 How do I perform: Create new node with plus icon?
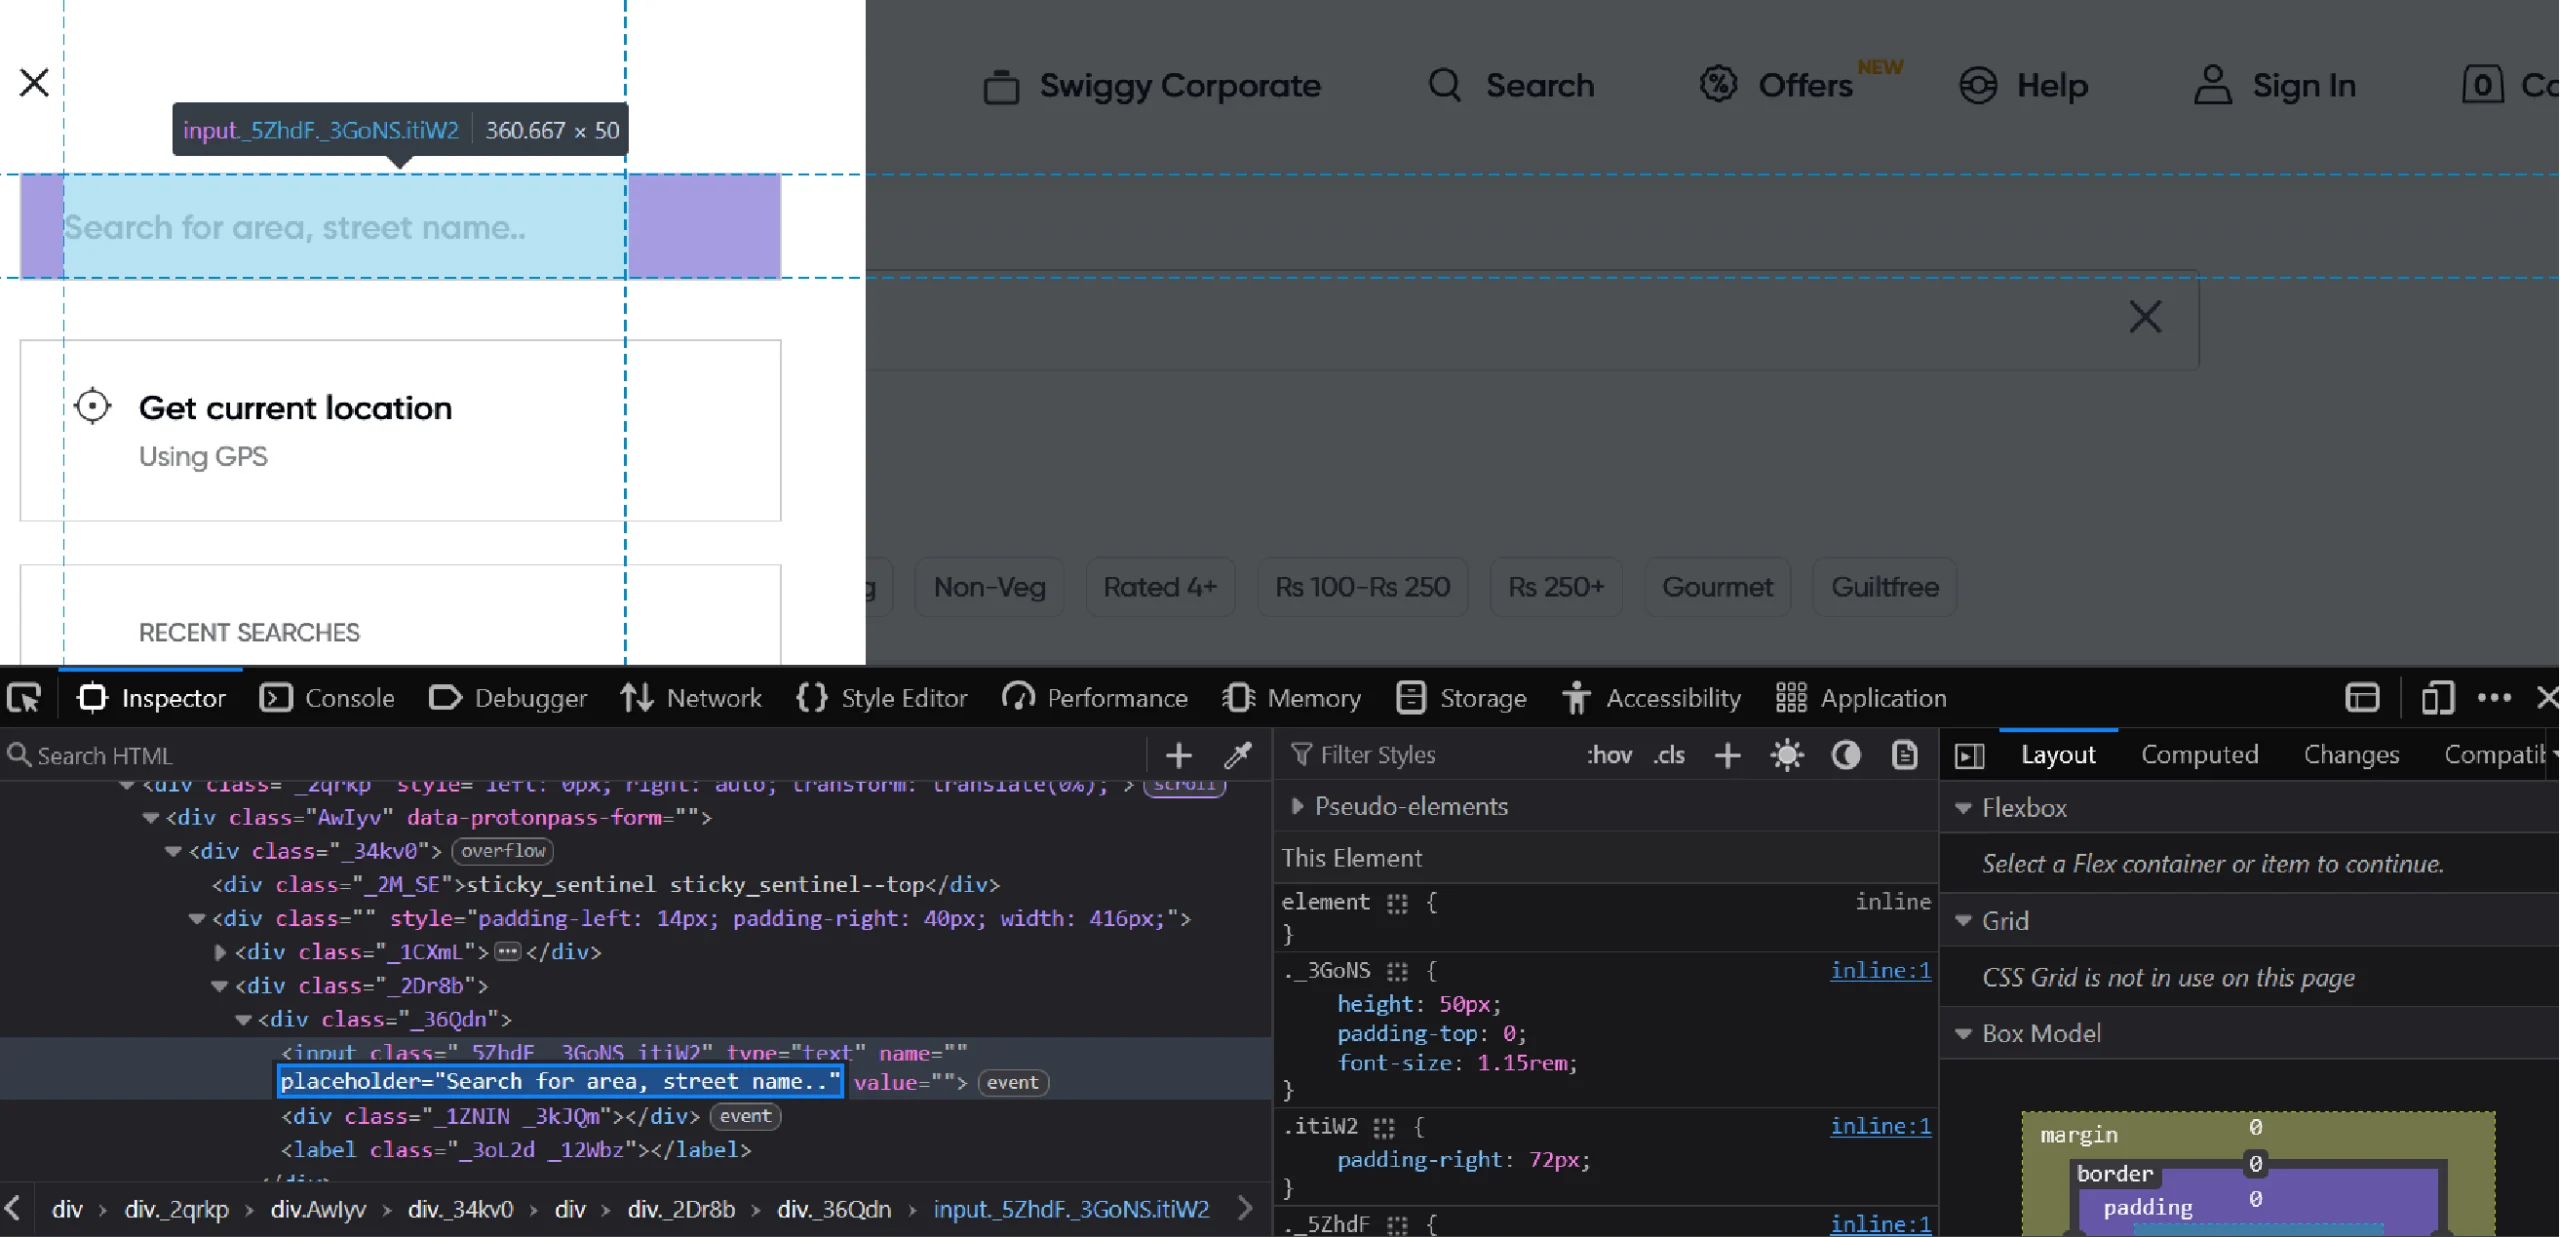pyautogui.click(x=1179, y=755)
